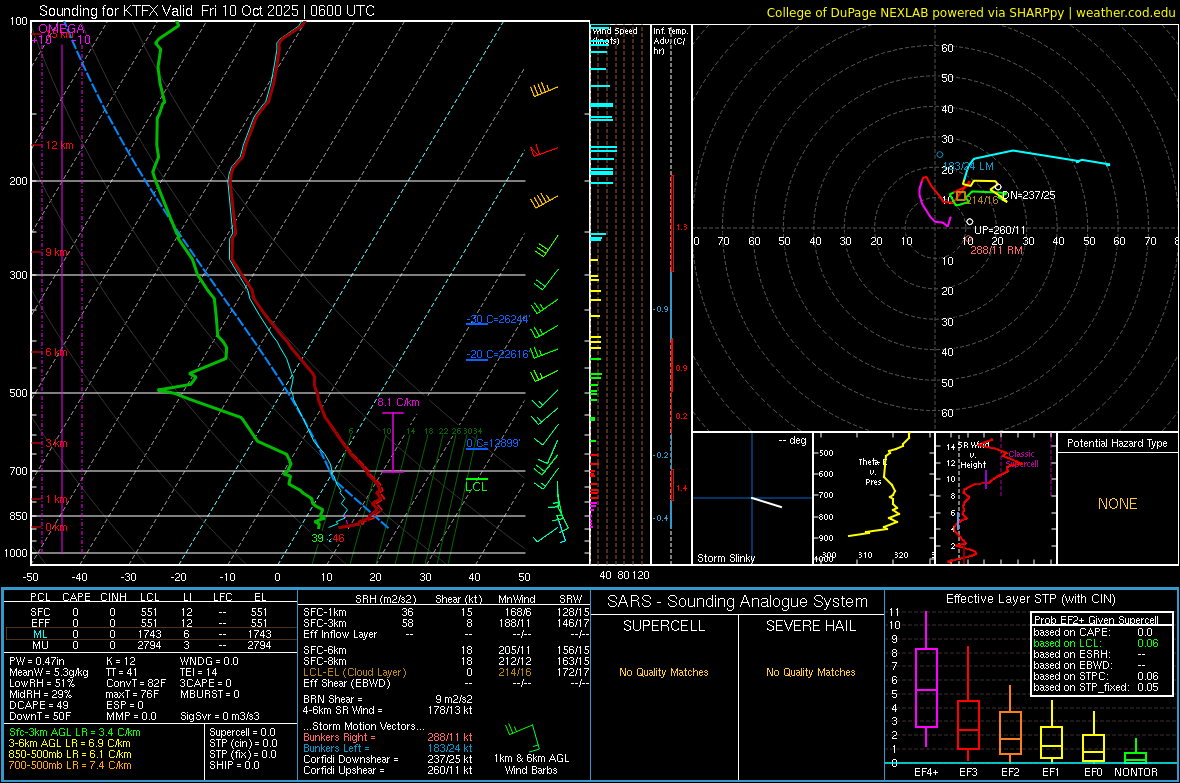Screen dimensions: 1180x783
Task: Click the Storm Slinky panel title
Action: pos(725,558)
